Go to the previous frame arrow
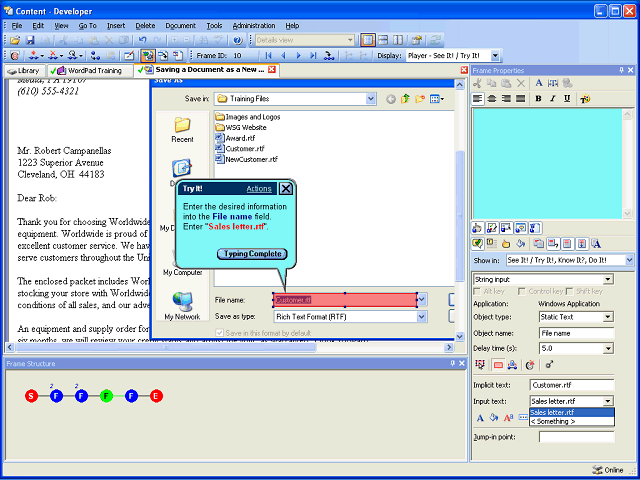Screen dimensions: 640x480 click(283, 56)
